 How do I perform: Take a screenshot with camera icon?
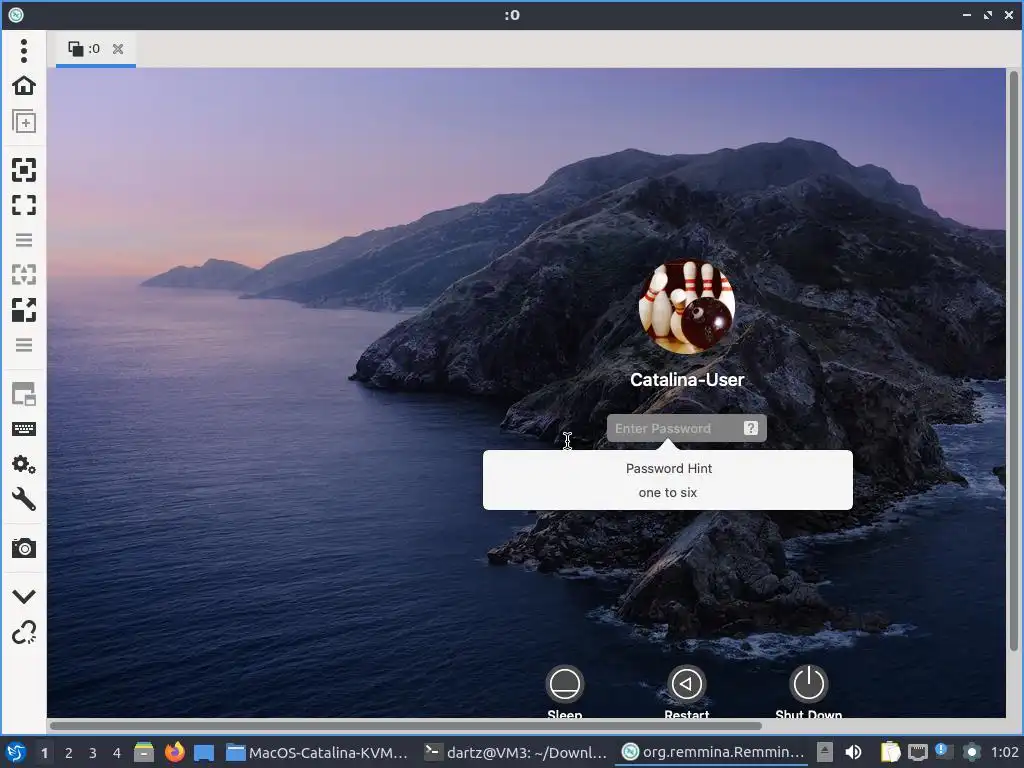tap(24, 548)
